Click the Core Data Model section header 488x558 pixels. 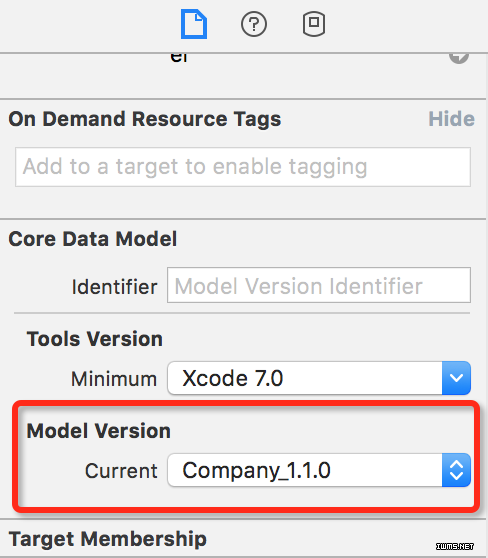tap(93, 239)
